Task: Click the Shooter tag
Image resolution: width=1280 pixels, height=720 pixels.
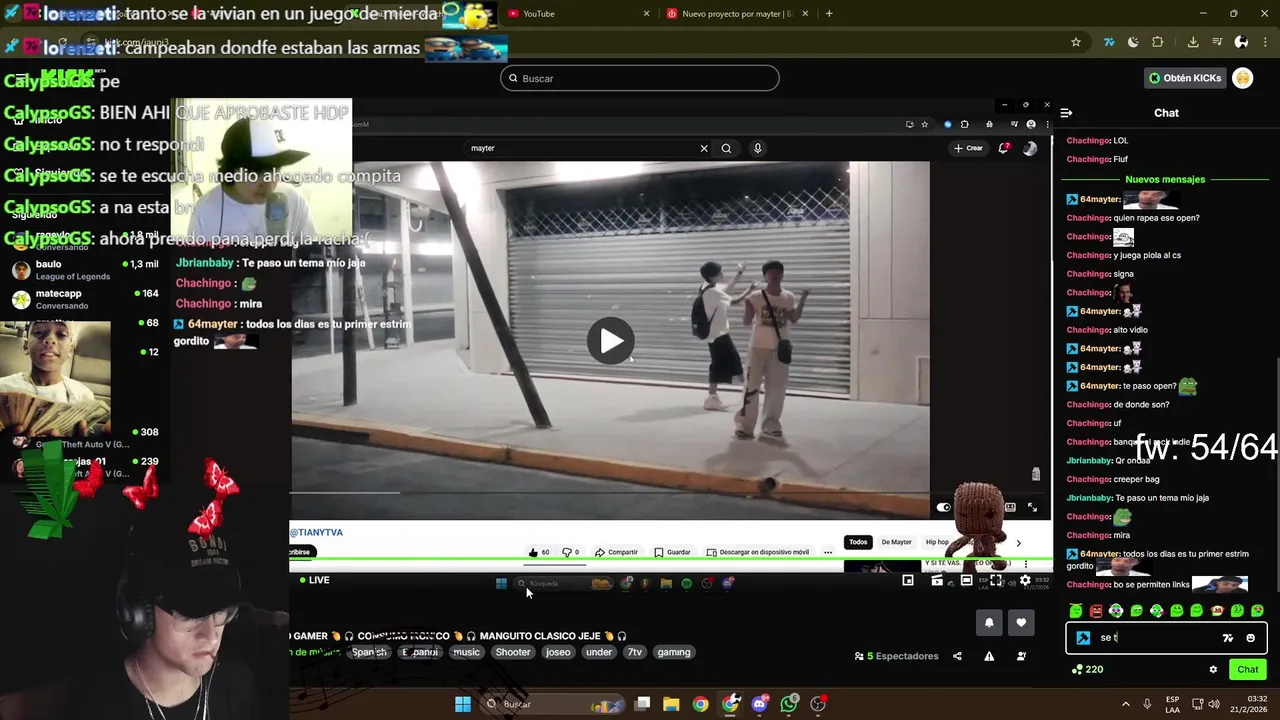Action: [x=513, y=652]
